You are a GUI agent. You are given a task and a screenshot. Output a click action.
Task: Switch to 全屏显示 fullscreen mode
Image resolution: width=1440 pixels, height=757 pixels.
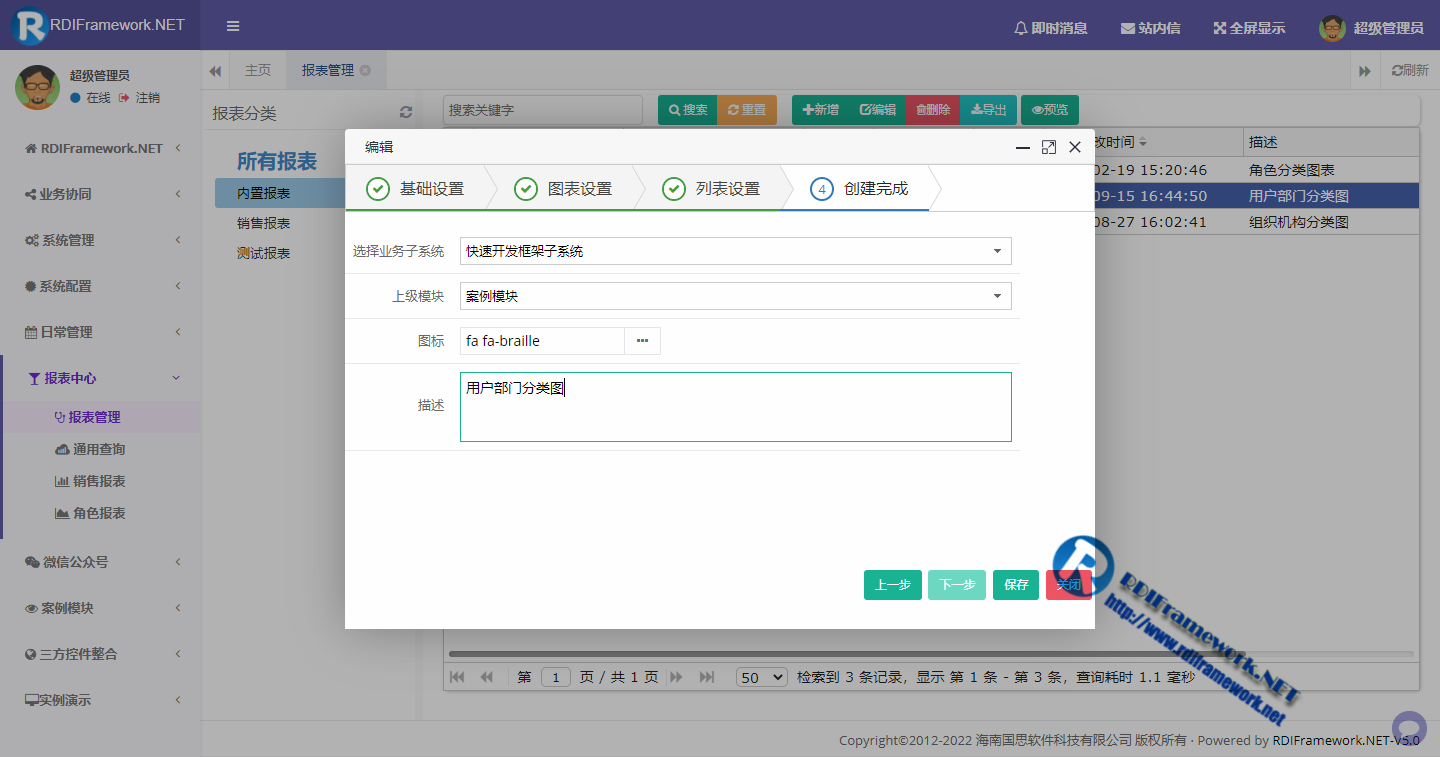pyautogui.click(x=1249, y=28)
